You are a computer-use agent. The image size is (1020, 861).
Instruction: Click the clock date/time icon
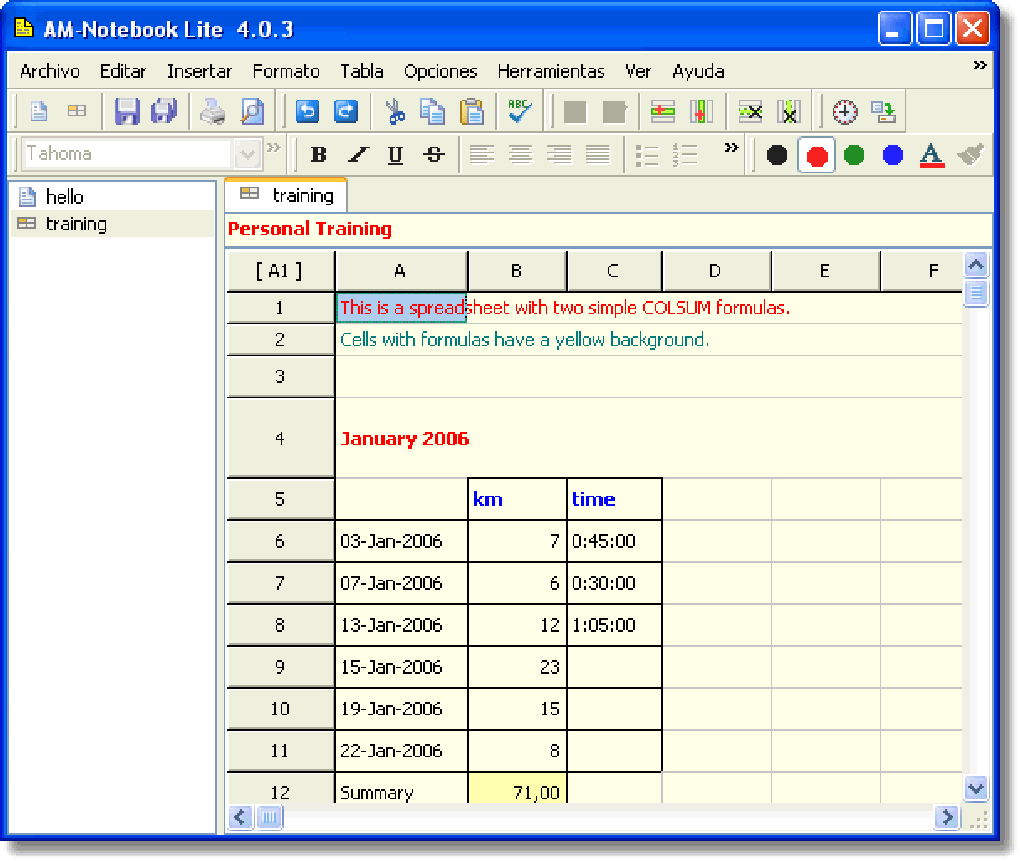(x=845, y=111)
